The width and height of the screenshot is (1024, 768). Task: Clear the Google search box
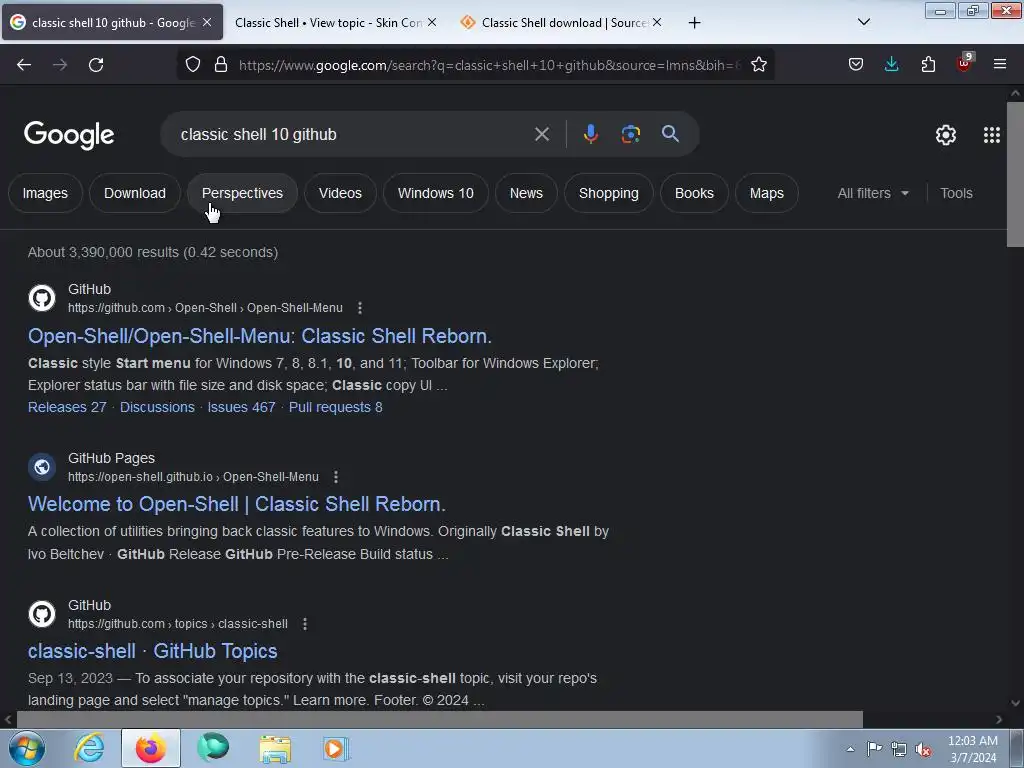click(x=542, y=135)
